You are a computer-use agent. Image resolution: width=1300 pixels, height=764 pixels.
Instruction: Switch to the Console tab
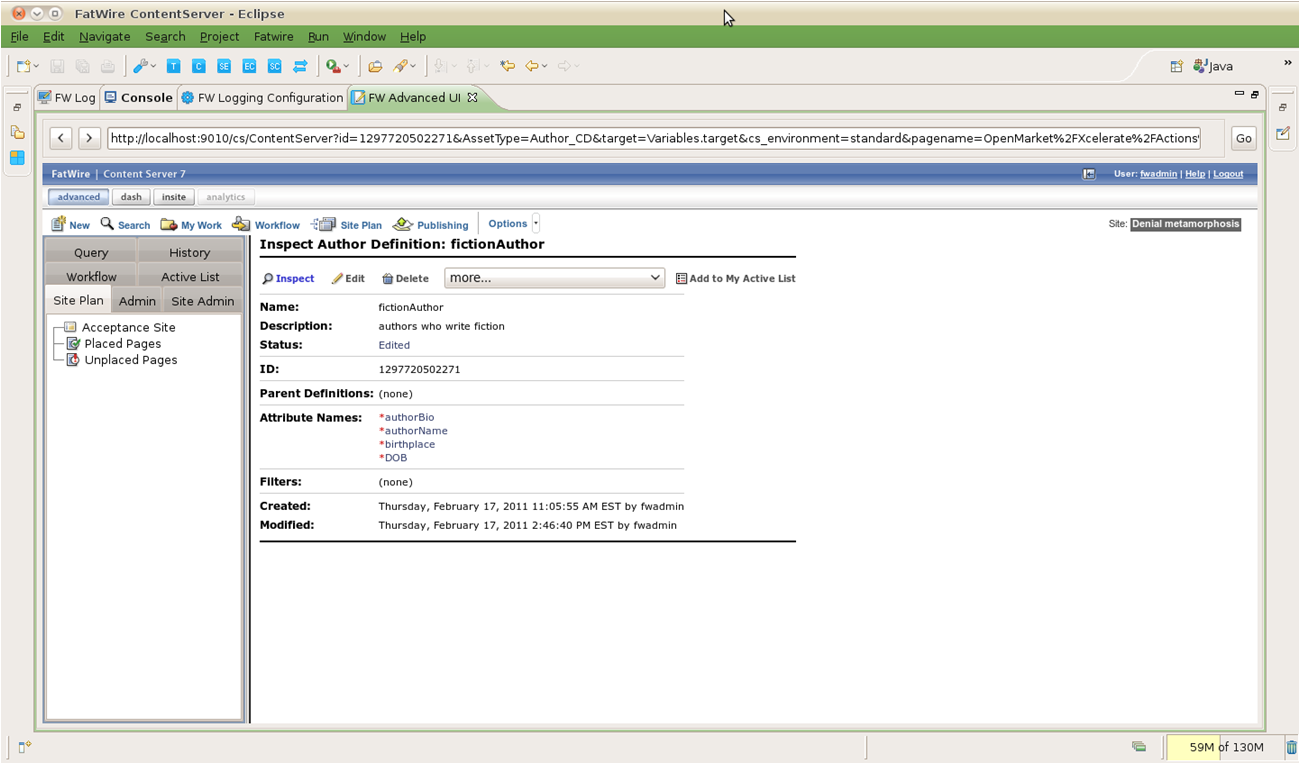coord(139,98)
